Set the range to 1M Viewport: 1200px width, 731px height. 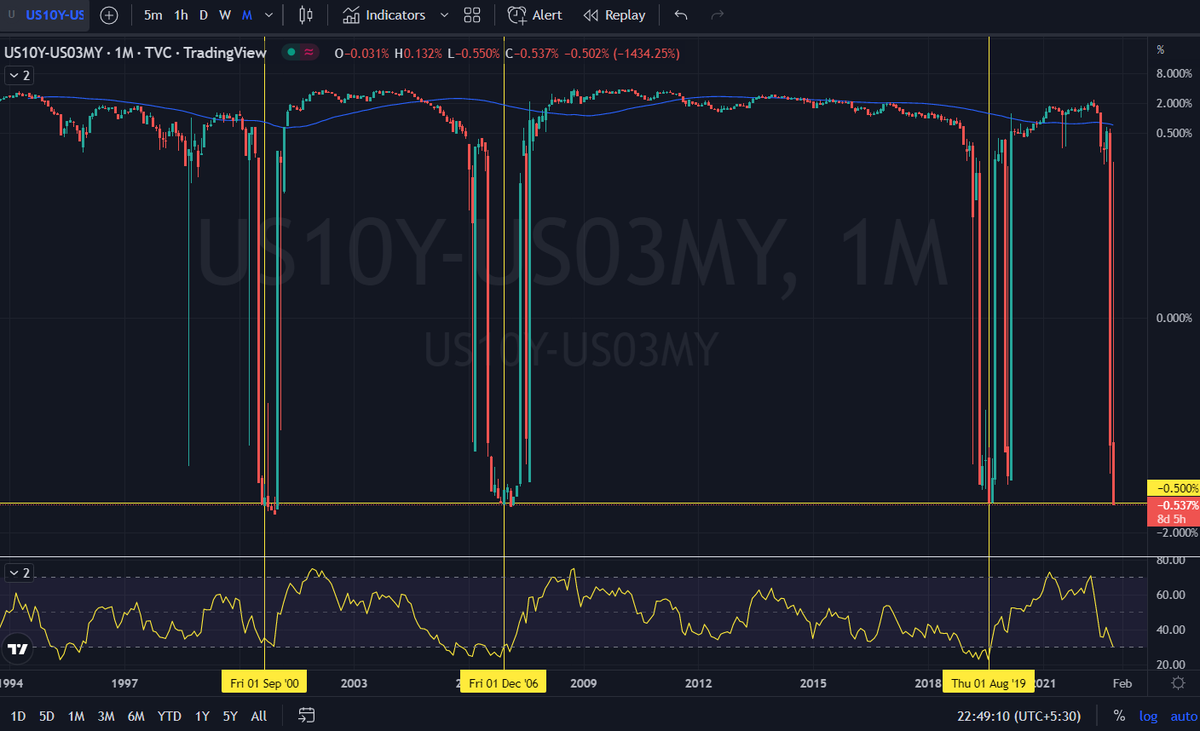click(76, 716)
